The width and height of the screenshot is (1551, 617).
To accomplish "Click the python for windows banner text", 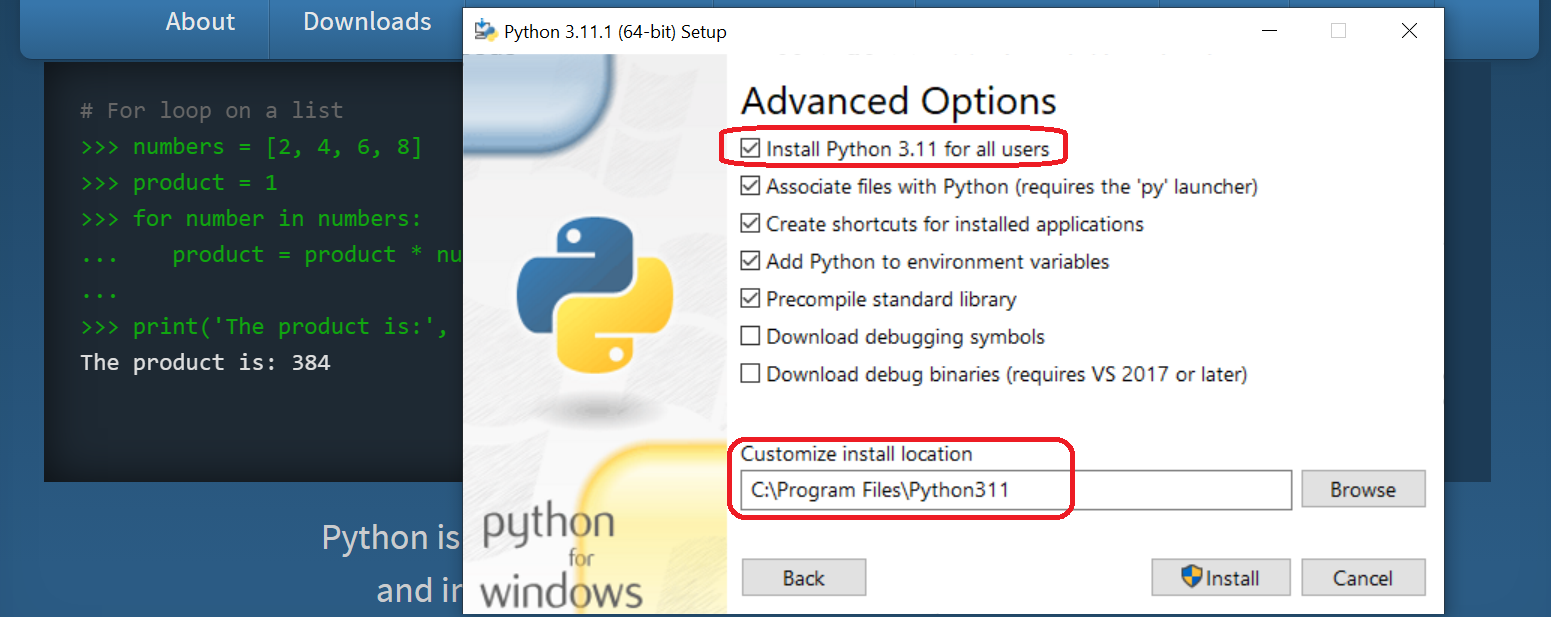I will [560, 558].
